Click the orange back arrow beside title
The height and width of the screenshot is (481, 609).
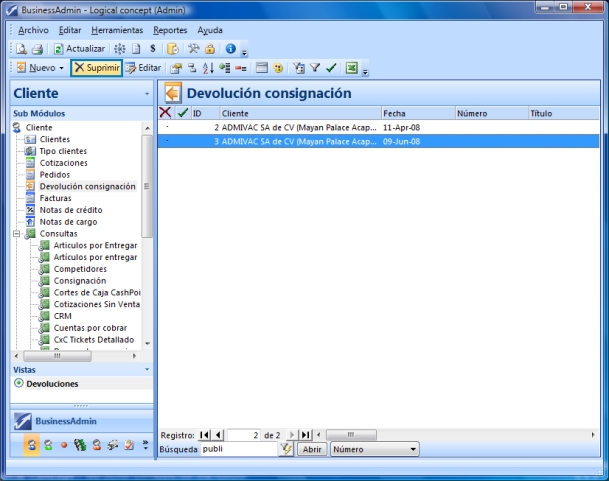tap(173, 93)
